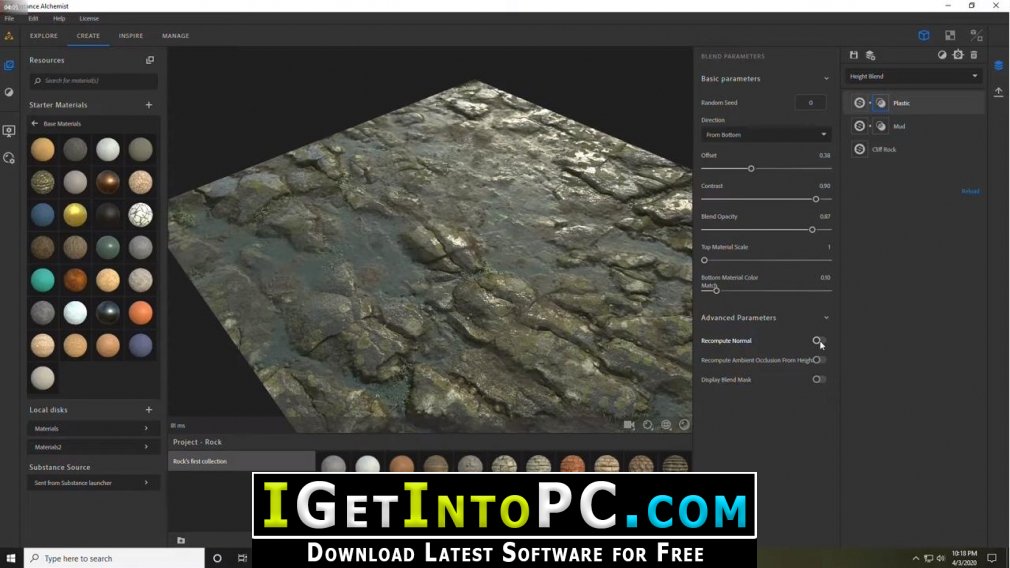Open the Direction dropdown set to From Bottom

coord(766,135)
